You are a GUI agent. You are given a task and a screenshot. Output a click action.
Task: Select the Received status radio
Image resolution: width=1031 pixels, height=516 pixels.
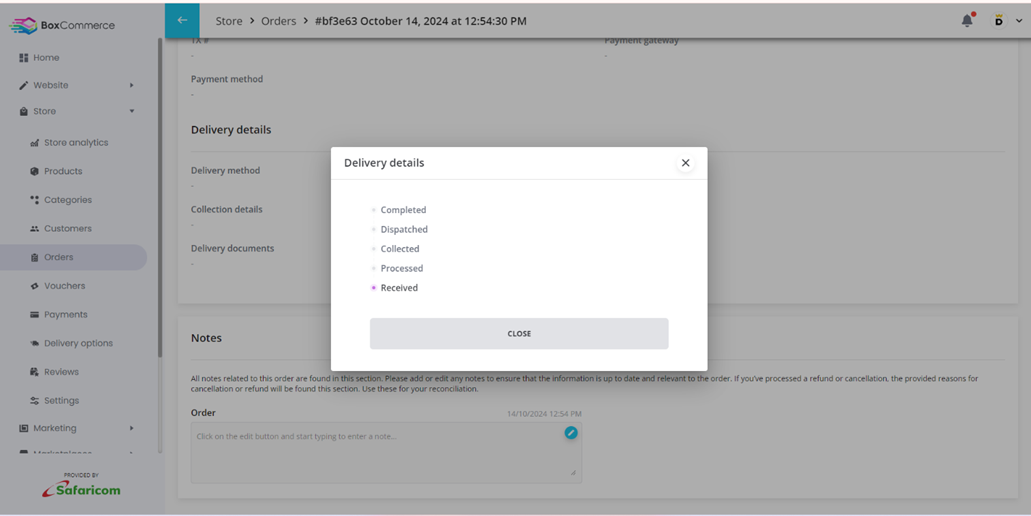coord(373,288)
